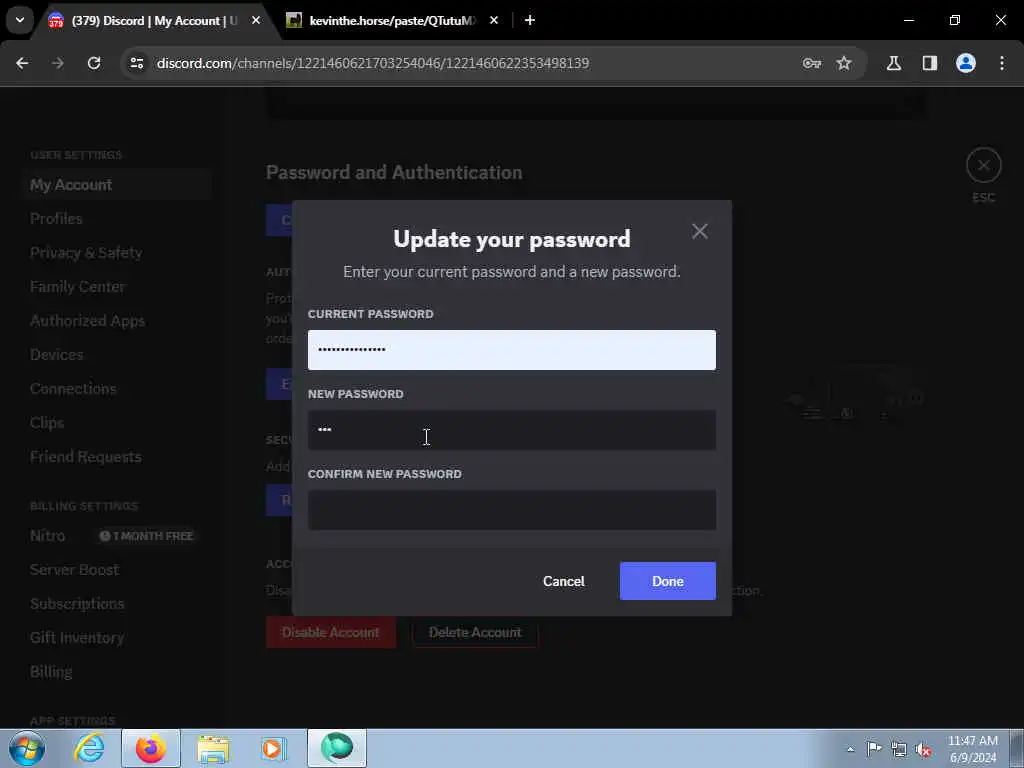Click the Current Password field
The image size is (1024, 768).
coord(511,349)
